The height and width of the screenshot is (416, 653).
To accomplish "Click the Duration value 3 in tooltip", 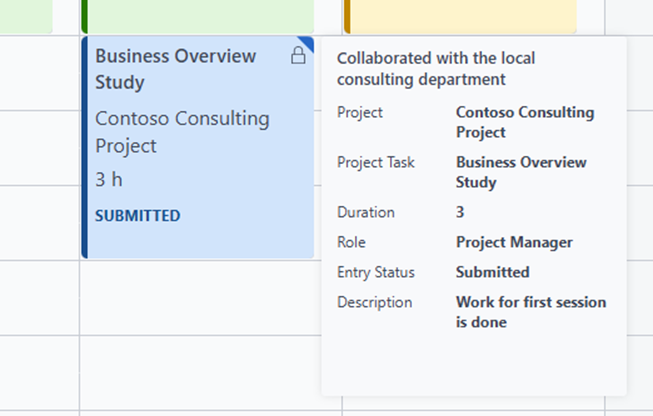I will [x=460, y=212].
